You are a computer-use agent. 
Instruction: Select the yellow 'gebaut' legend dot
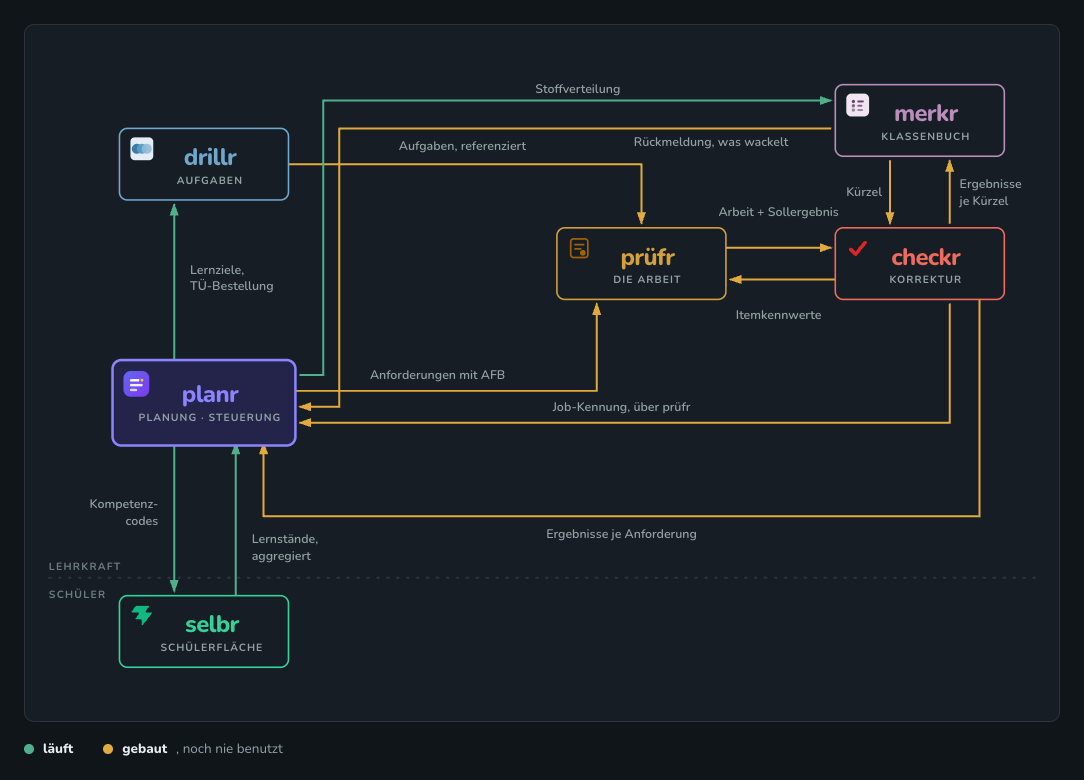pyautogui.click(x=108, y=749)
